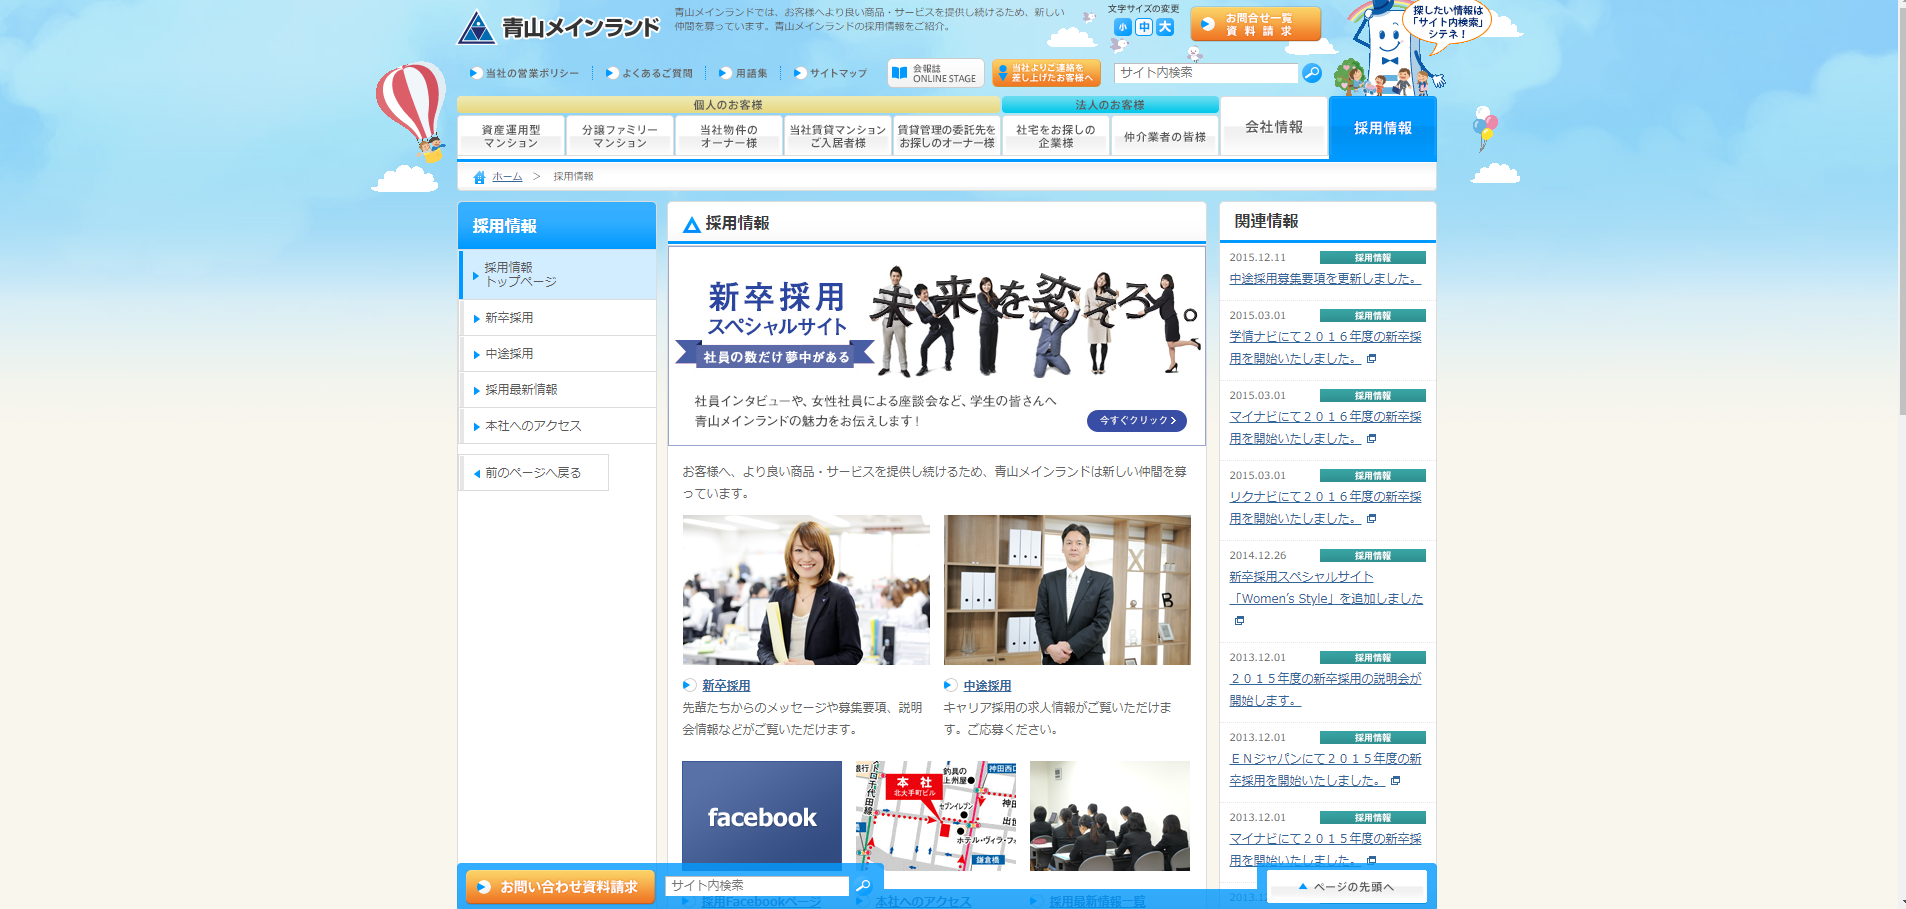This screenshot has width=1906, height=909.
Task: Click the man in suit photo thumbnail
Action: point(1067,590)
